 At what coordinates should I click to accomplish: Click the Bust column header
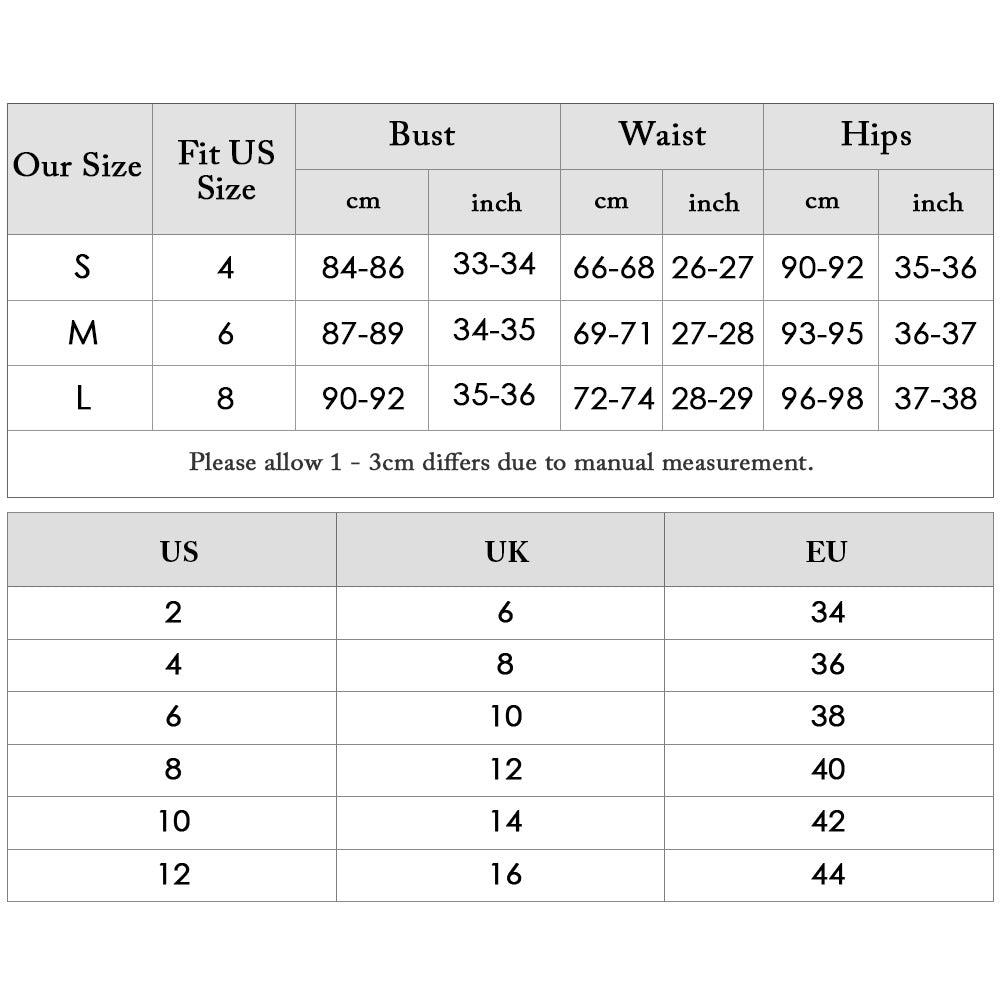[422, 135]
